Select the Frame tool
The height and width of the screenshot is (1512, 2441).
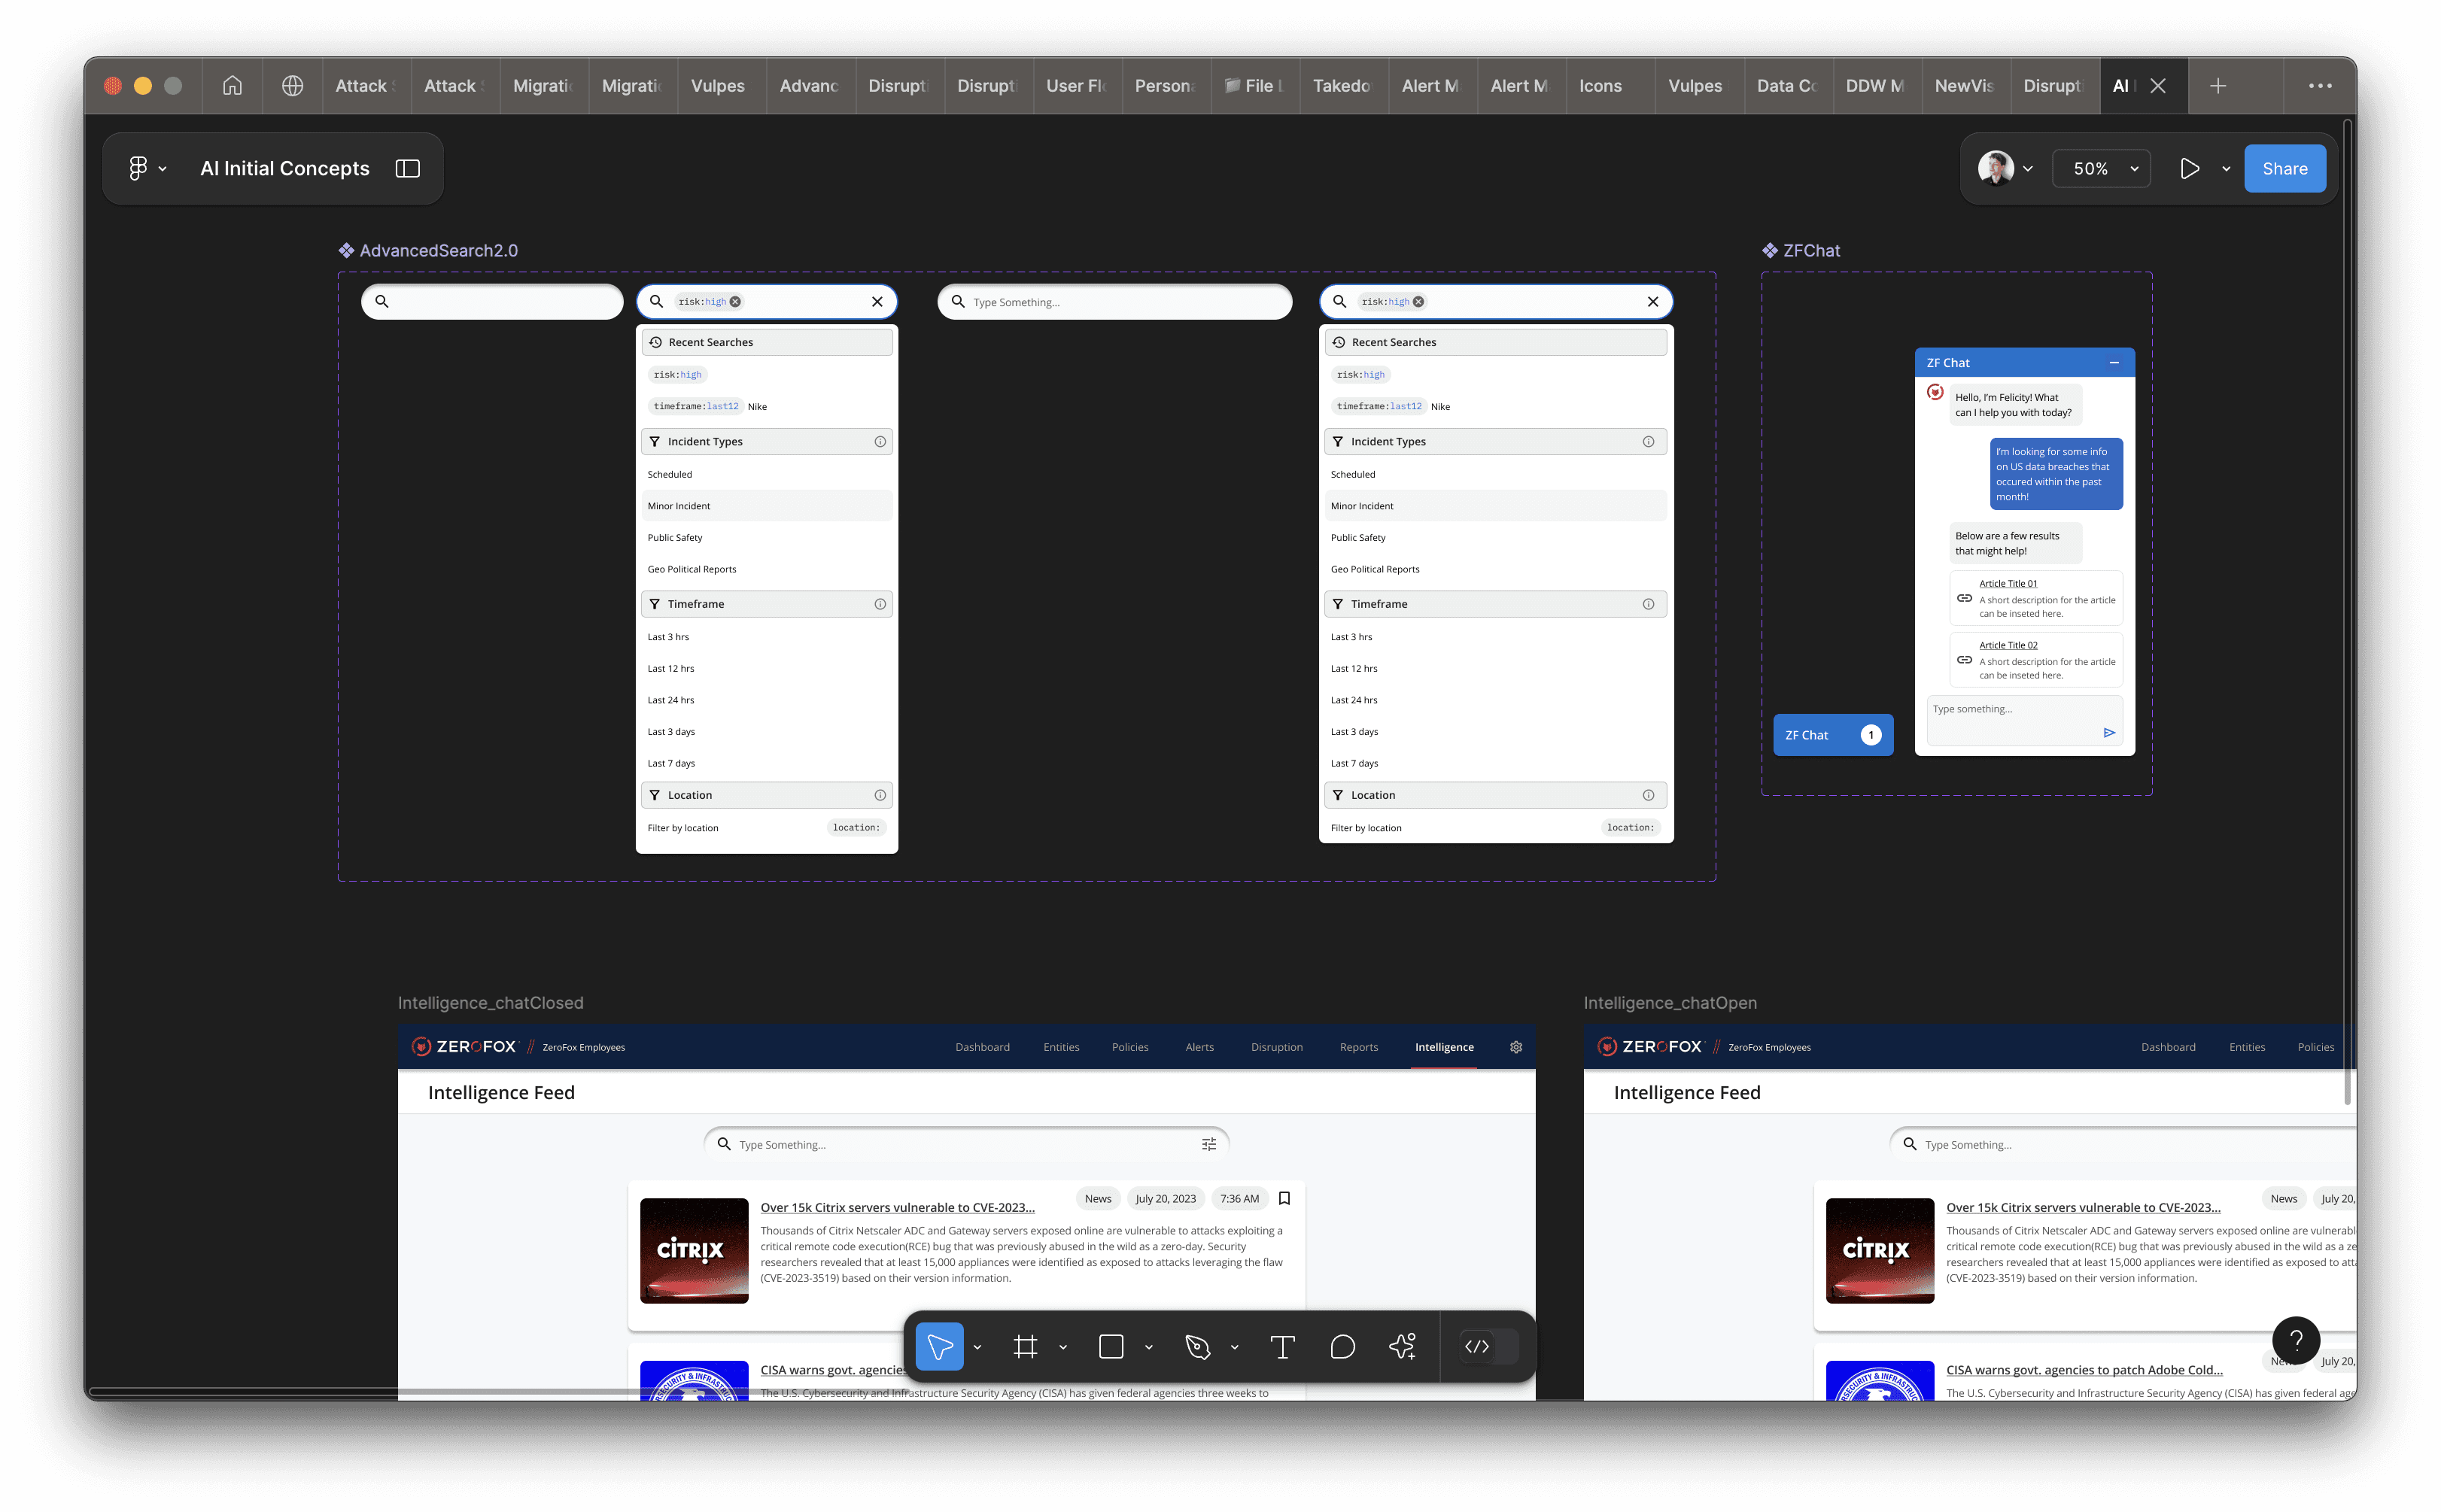[x=1025, y=1347]
